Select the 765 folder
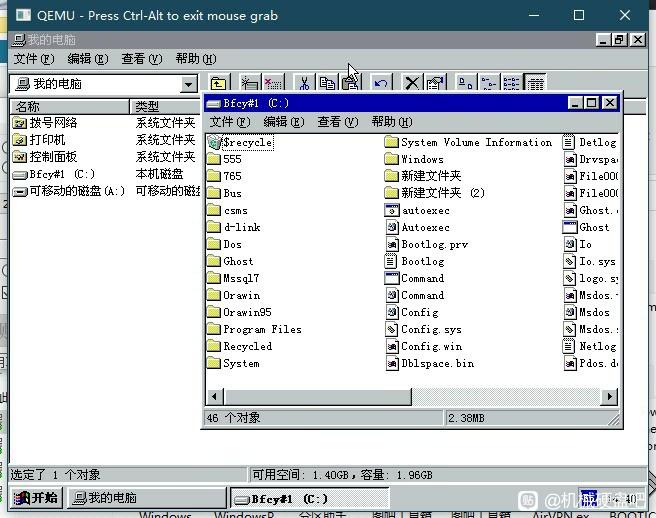The height and width of the screenshot is (518, 656). [224, 176]
